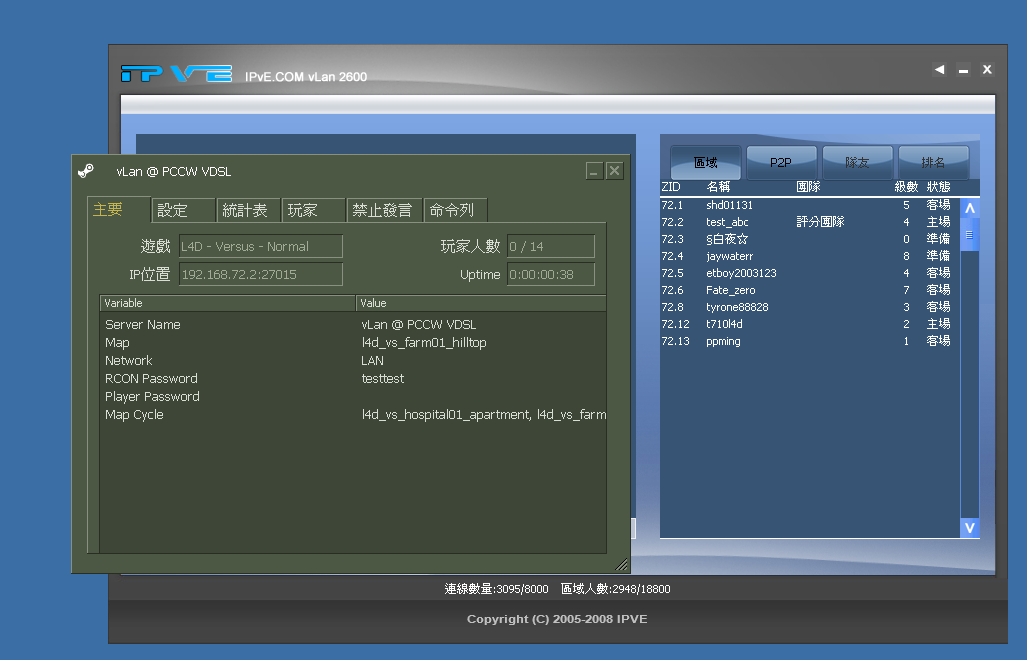The image size is (1027, 660).
Task: Sort by the Variable column header
Action: [x=227, y=303]
